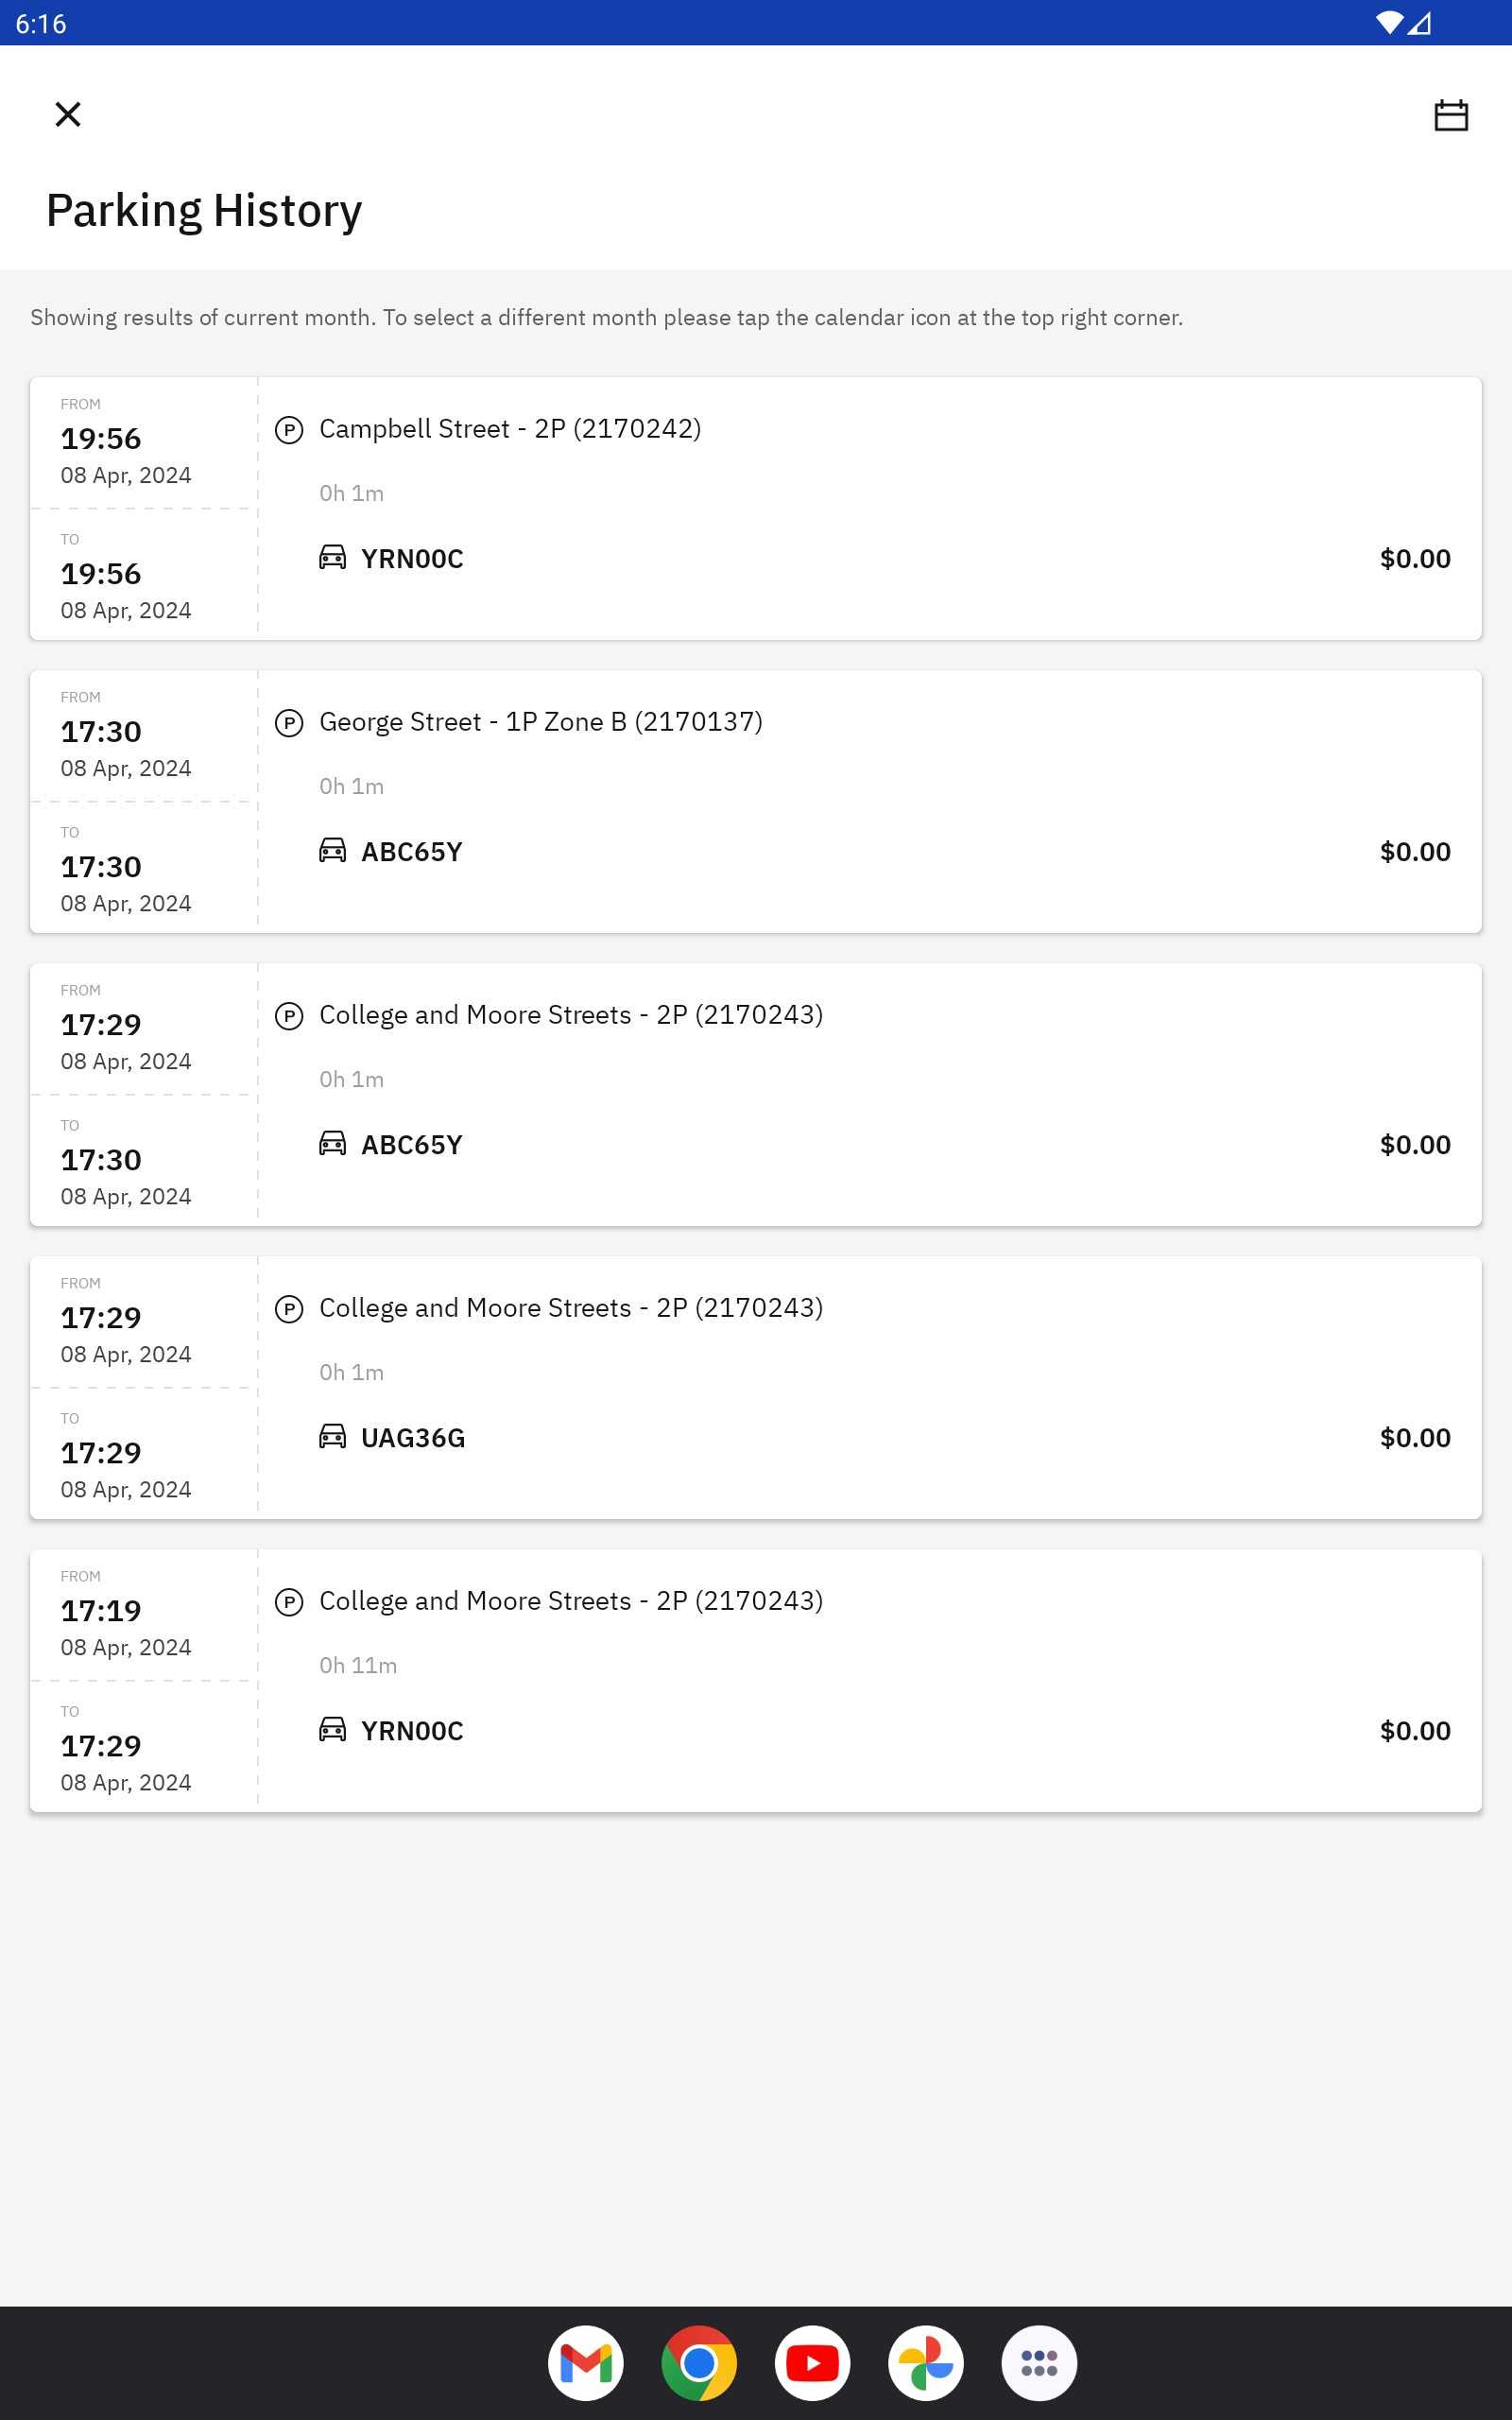Tap the 19:56 FROM time
Image resolution: width=1512 pixels, height=2420 pixels.
click(x=101, y=439)
